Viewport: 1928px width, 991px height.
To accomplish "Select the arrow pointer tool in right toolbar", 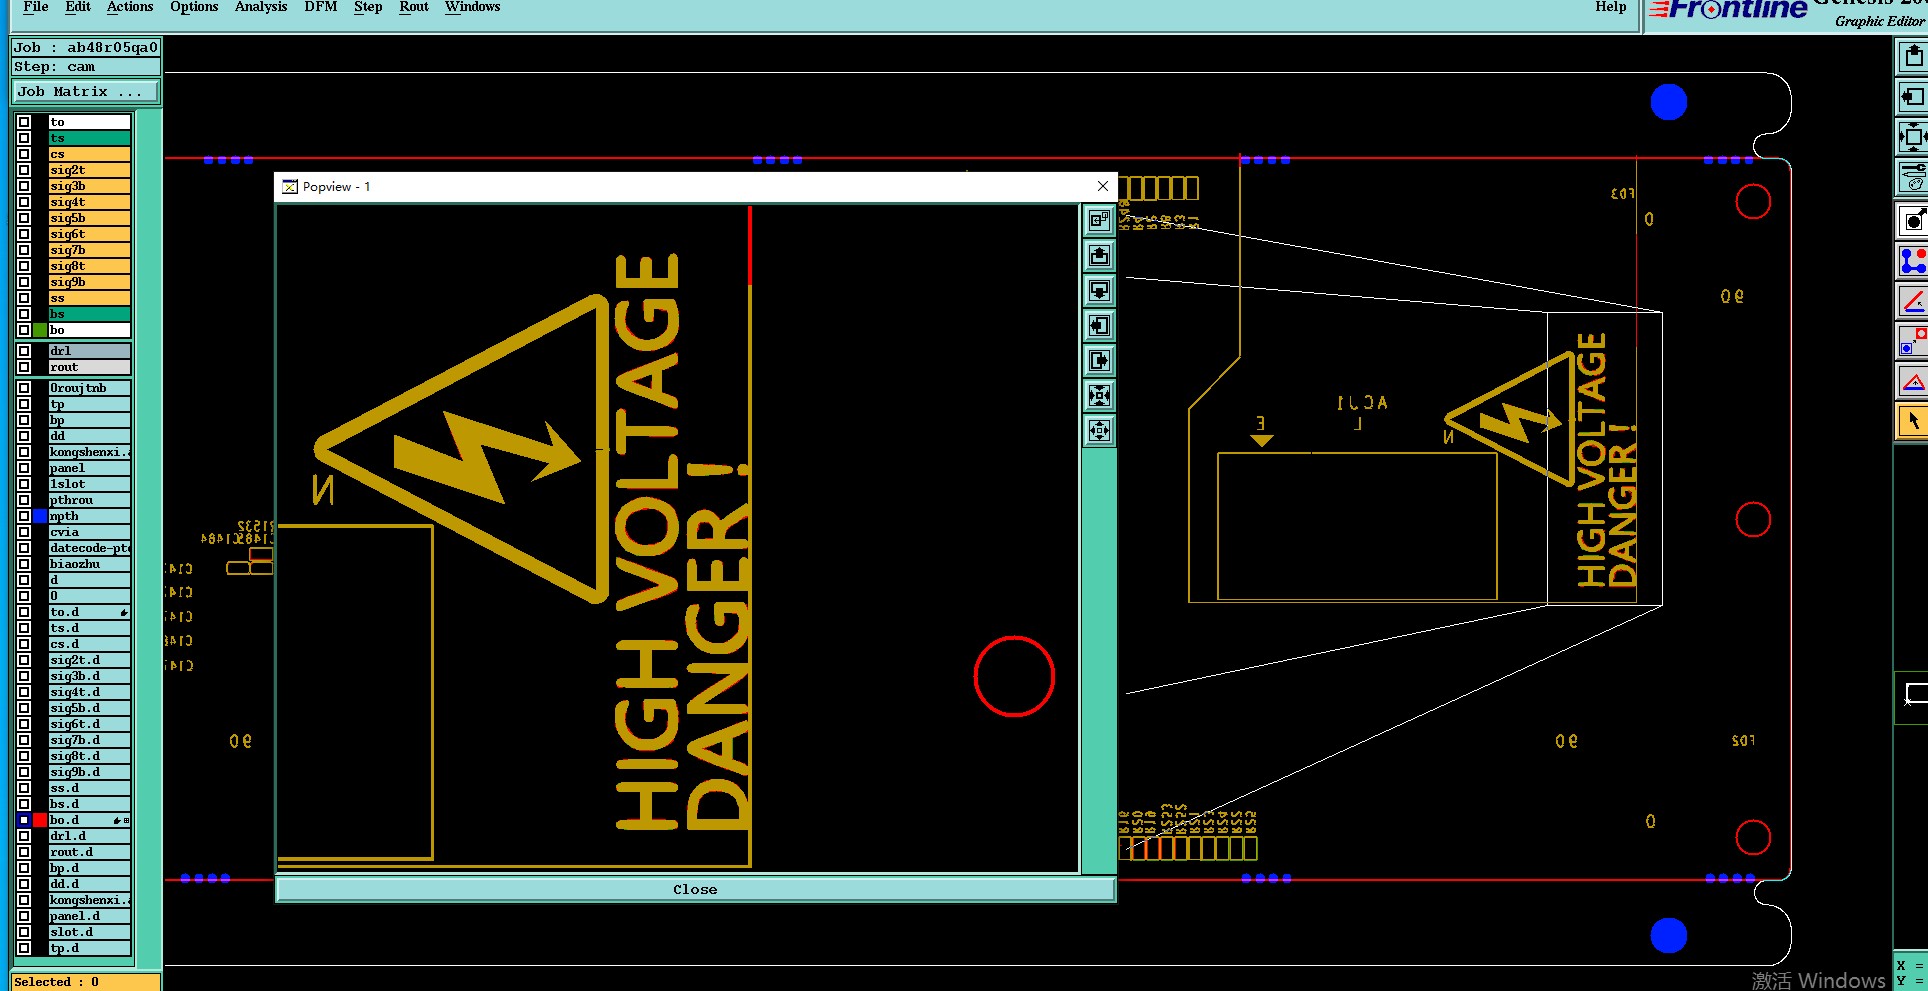I will [1913, 421].
